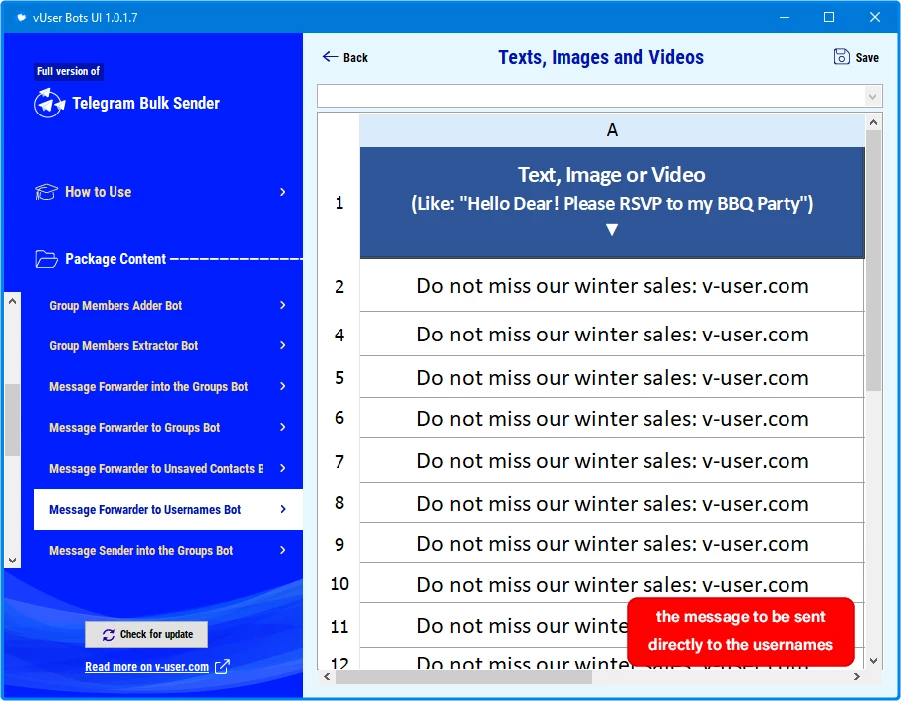The height and width of the screenshot is (701, 901).
Task: Click row header number 10
Action: click(339, 584)
